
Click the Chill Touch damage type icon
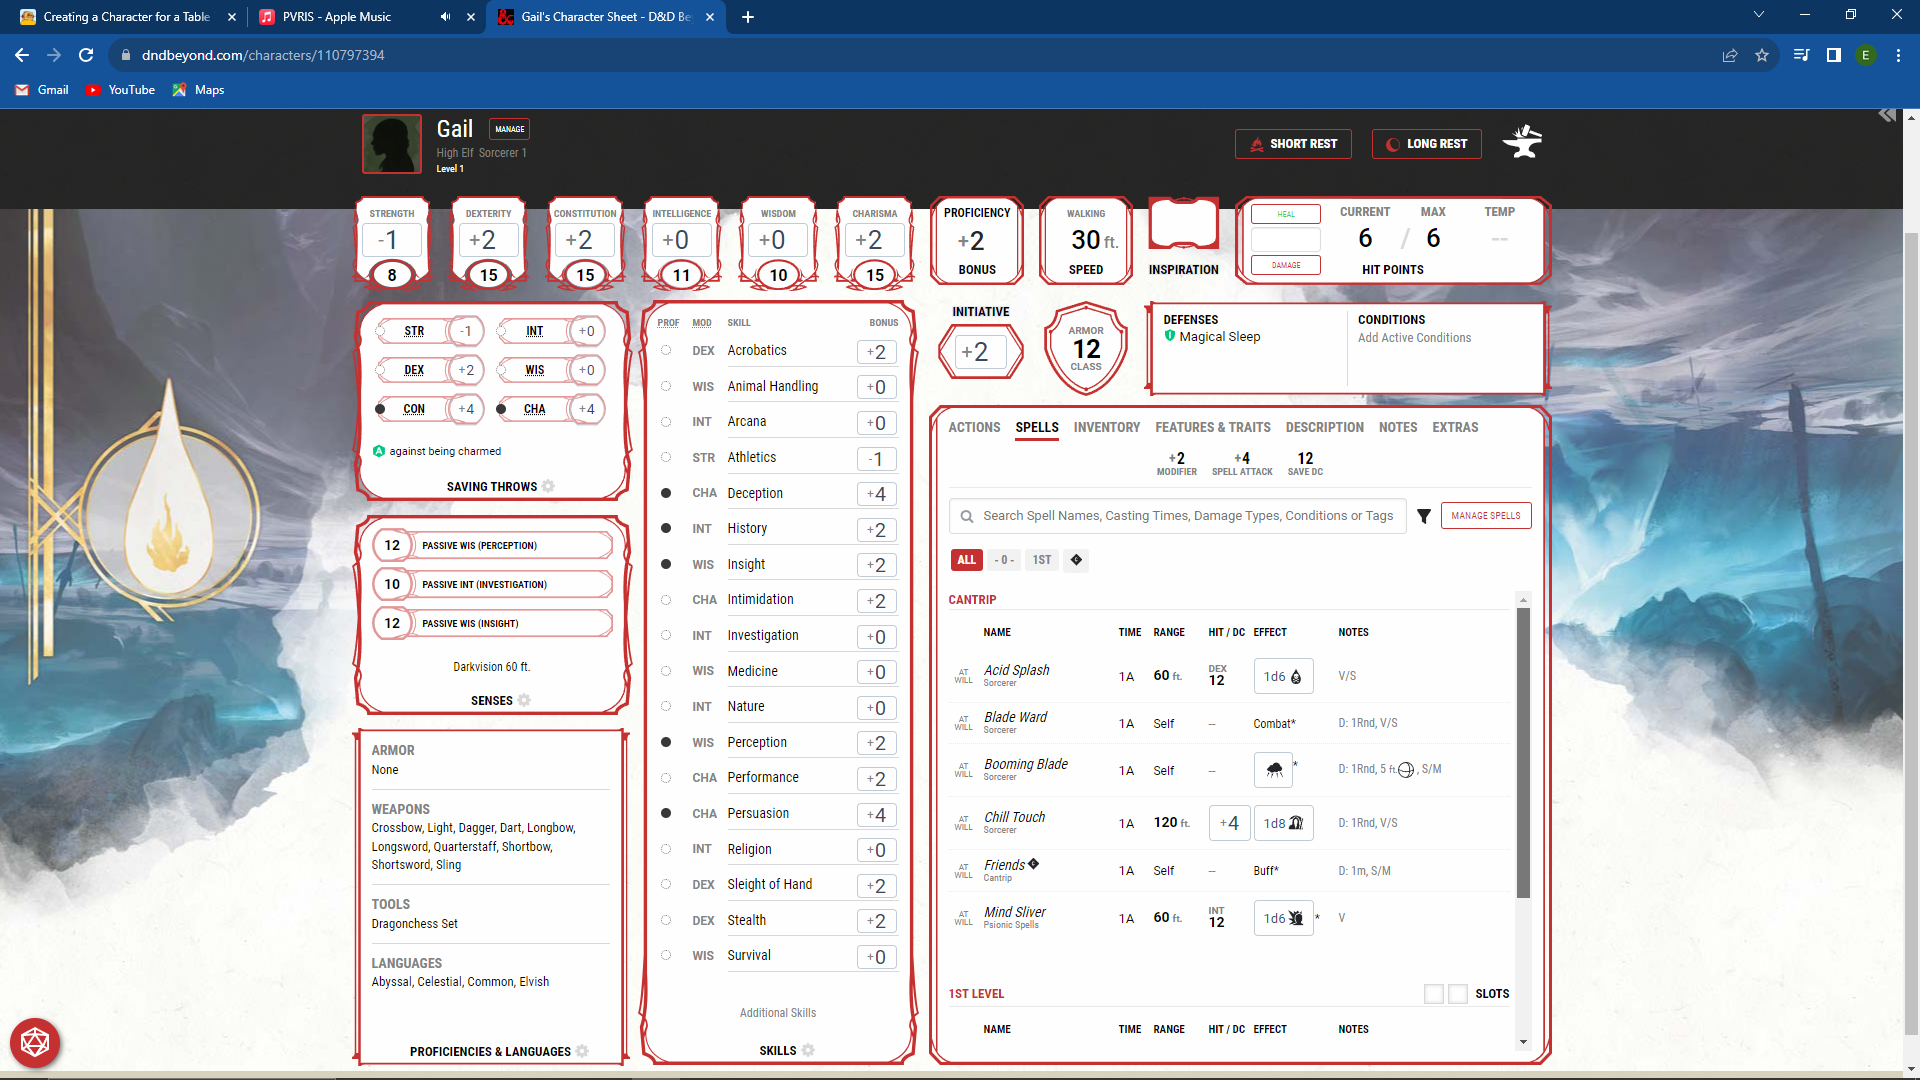click(x=1297, y=822)
